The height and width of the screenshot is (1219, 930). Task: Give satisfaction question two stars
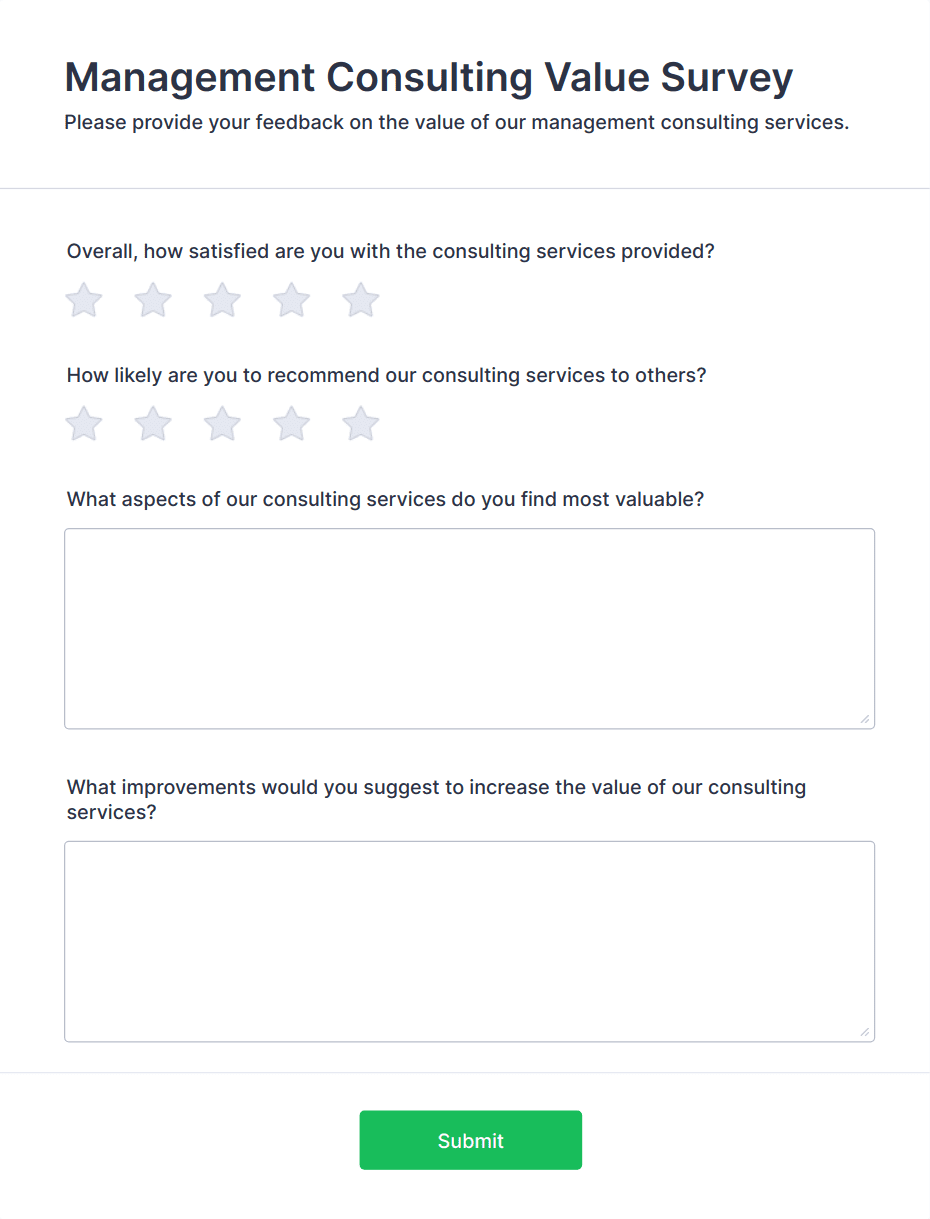pos(153,300)
